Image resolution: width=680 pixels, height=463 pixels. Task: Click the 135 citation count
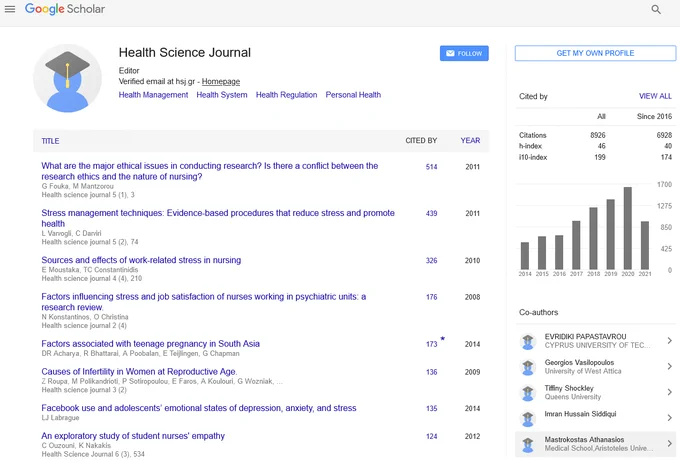click(x=432, y=408)
